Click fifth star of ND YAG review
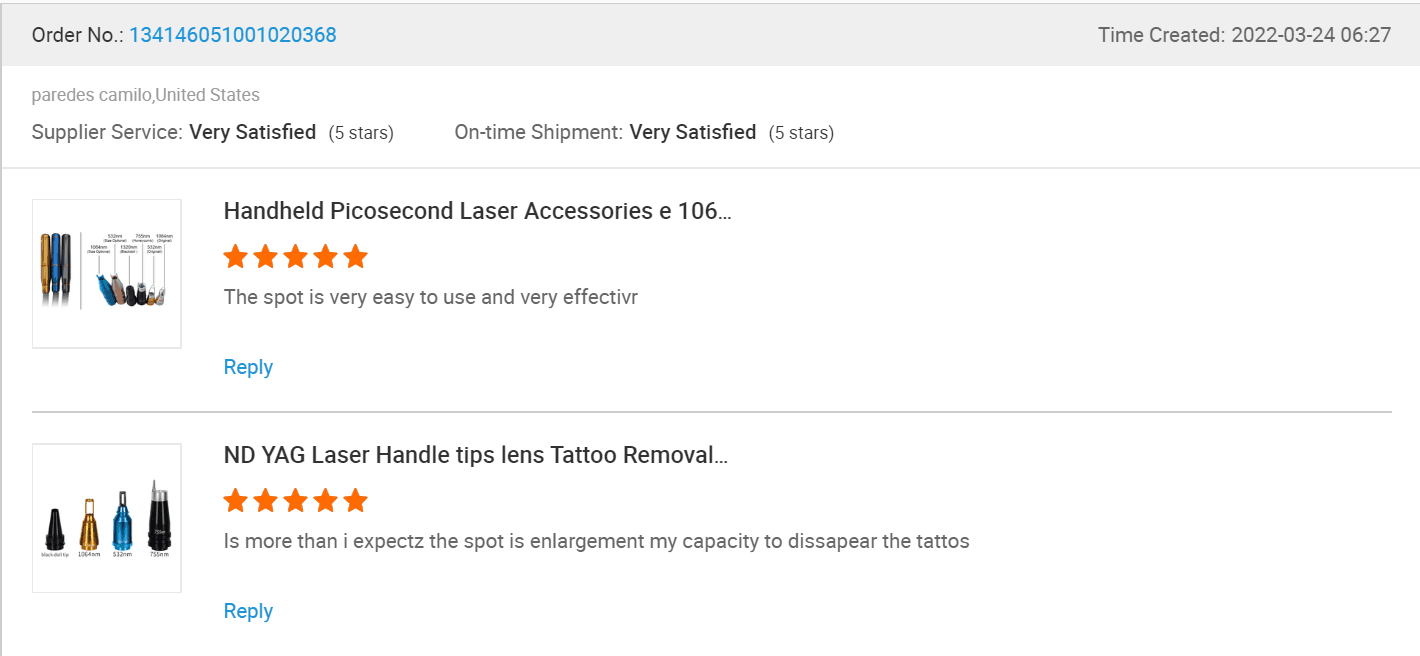 pyautogui.click(x=356, y=501)
